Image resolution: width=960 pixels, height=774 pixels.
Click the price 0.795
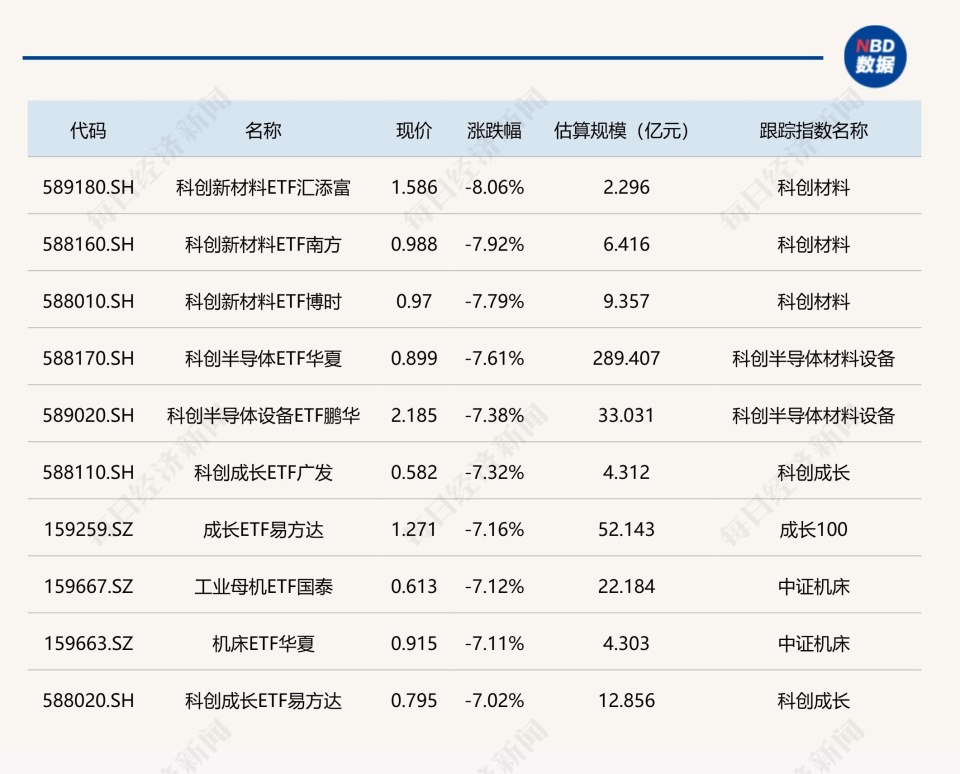coord(414,700)
